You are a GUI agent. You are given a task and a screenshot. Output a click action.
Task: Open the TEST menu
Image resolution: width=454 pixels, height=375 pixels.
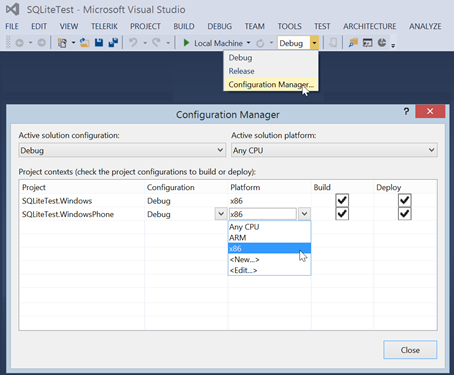point(322,26)
